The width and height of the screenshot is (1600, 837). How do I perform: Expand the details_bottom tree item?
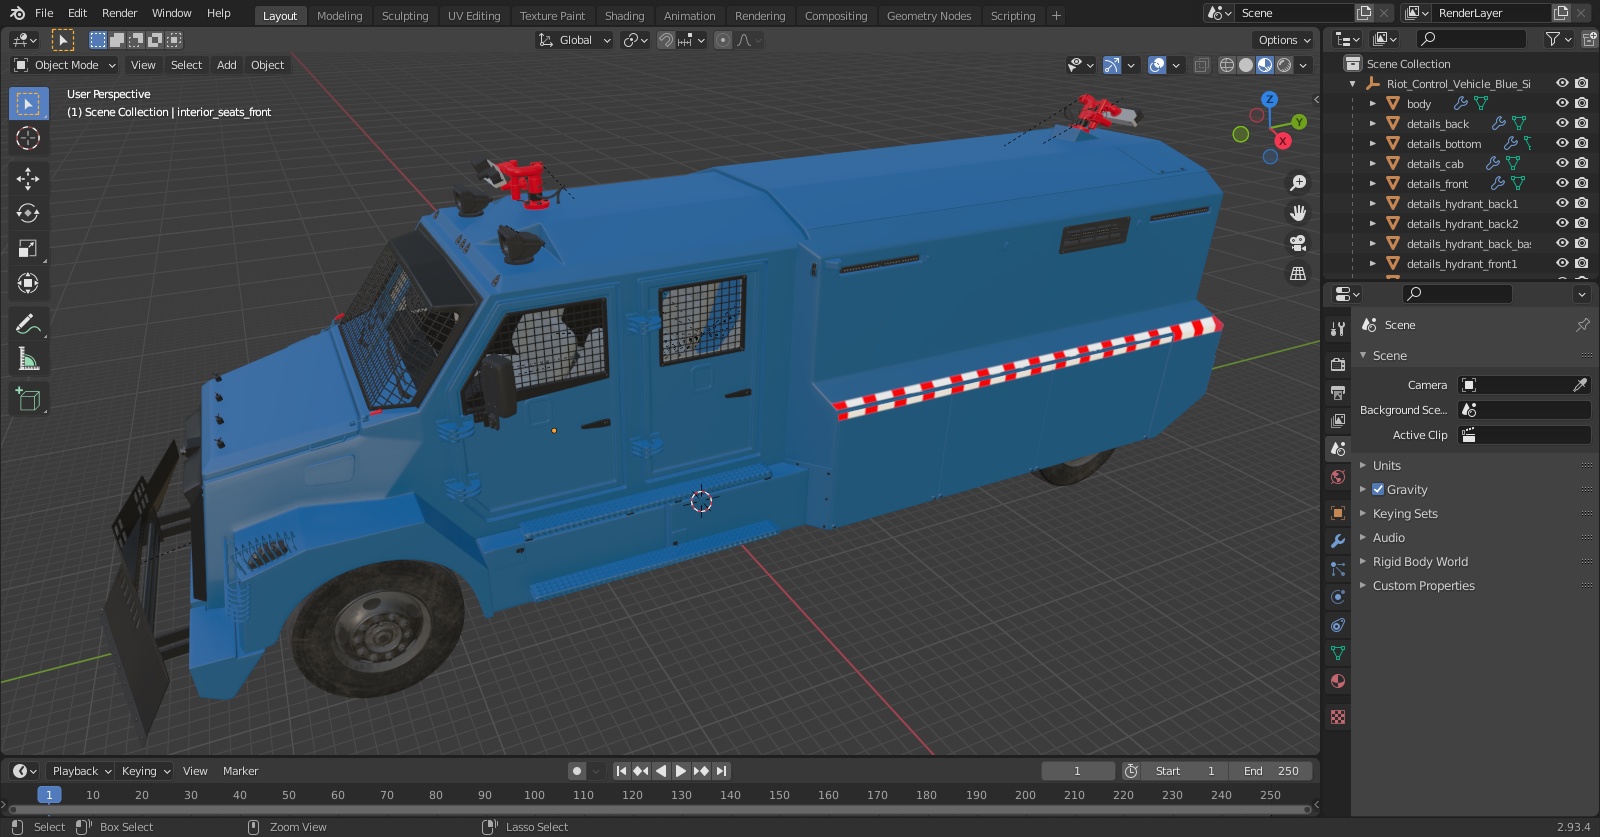1373,143
